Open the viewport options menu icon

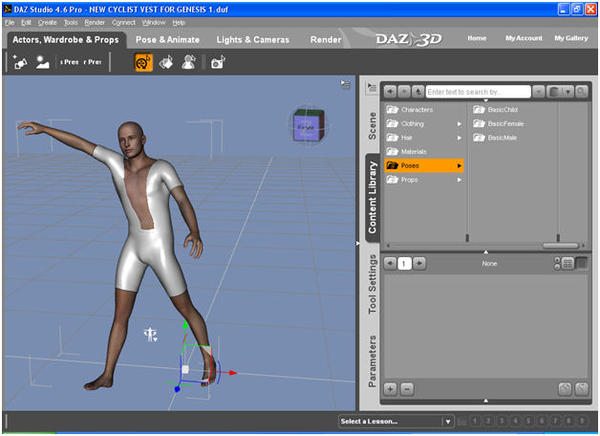click(346, 84)
